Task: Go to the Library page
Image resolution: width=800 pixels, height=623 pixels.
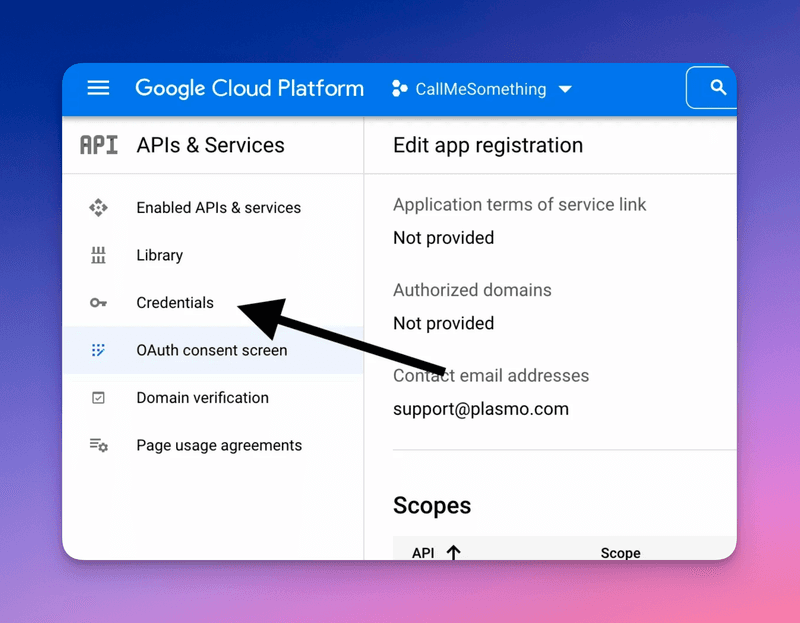Action: (x=212, y=255)
